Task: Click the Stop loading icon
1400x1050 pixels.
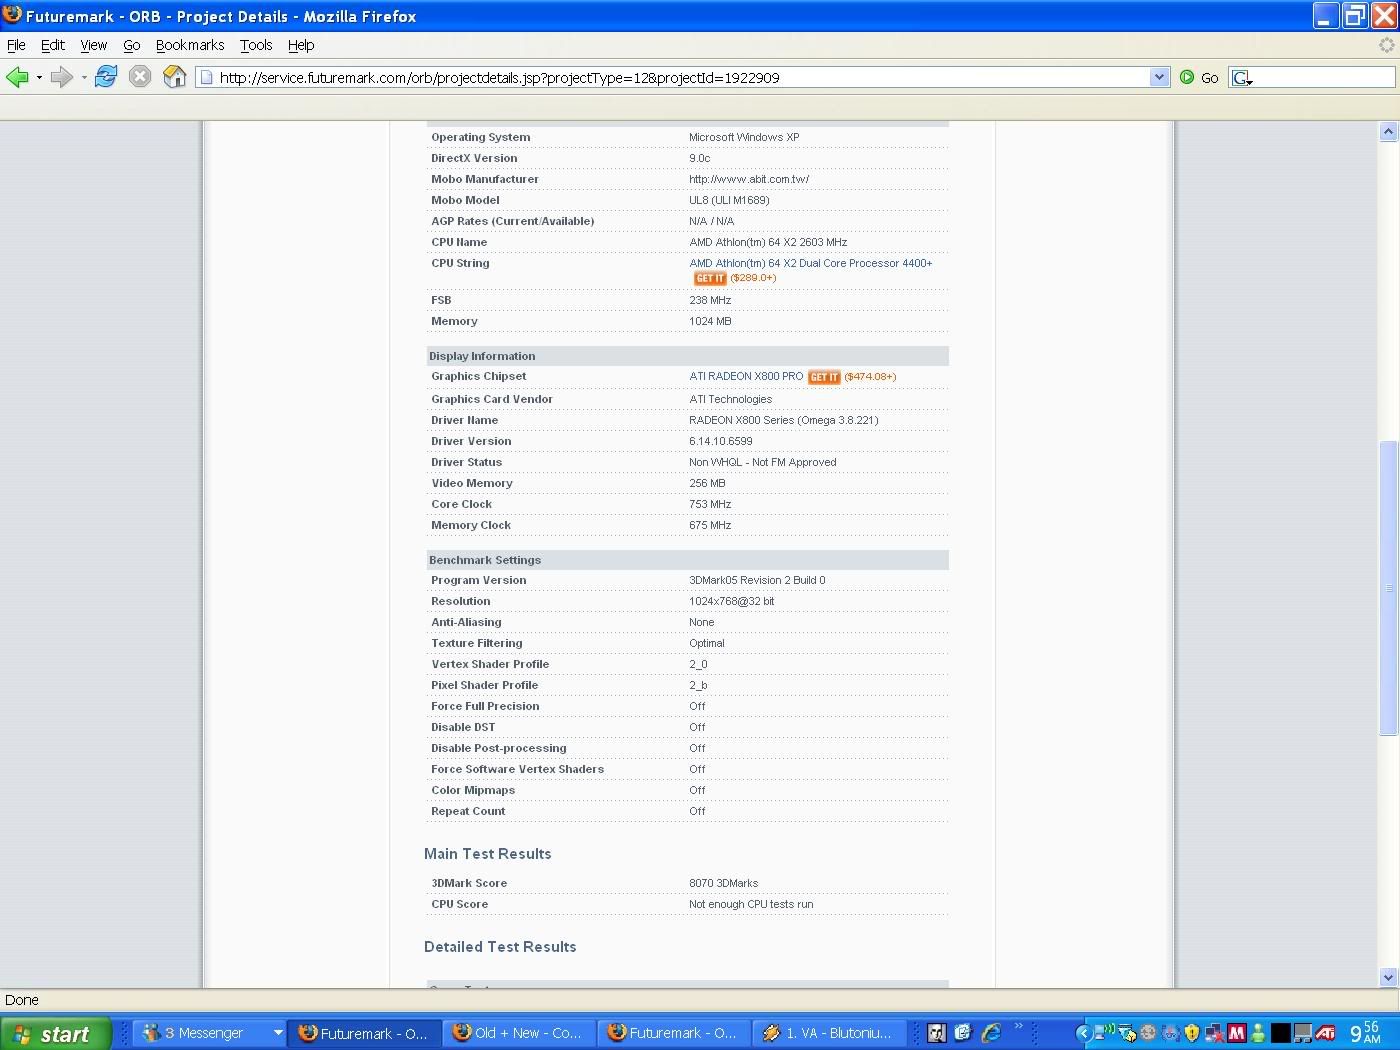Action: [x=140, y=77]
